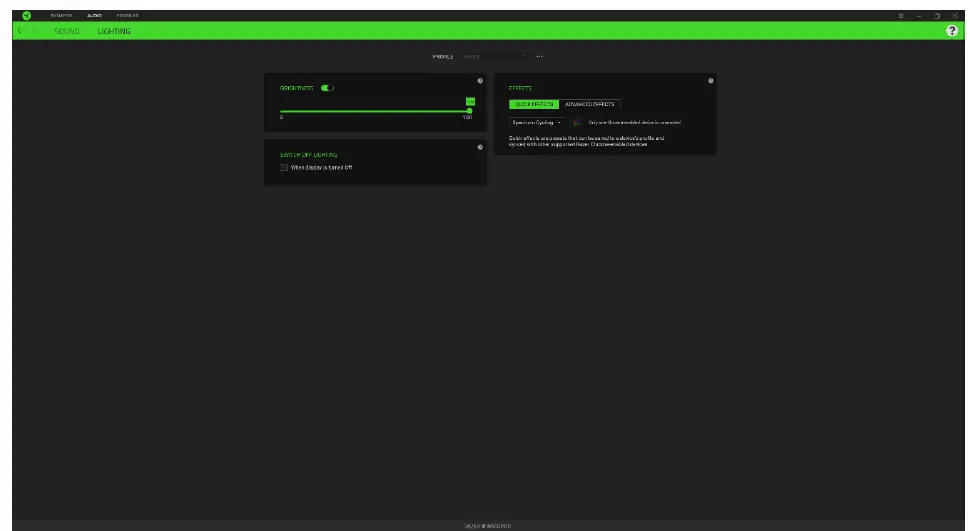The image size is (970, 531).
Task: Enable 'When display is turned off' checkbox
Action: pos(284,168)
